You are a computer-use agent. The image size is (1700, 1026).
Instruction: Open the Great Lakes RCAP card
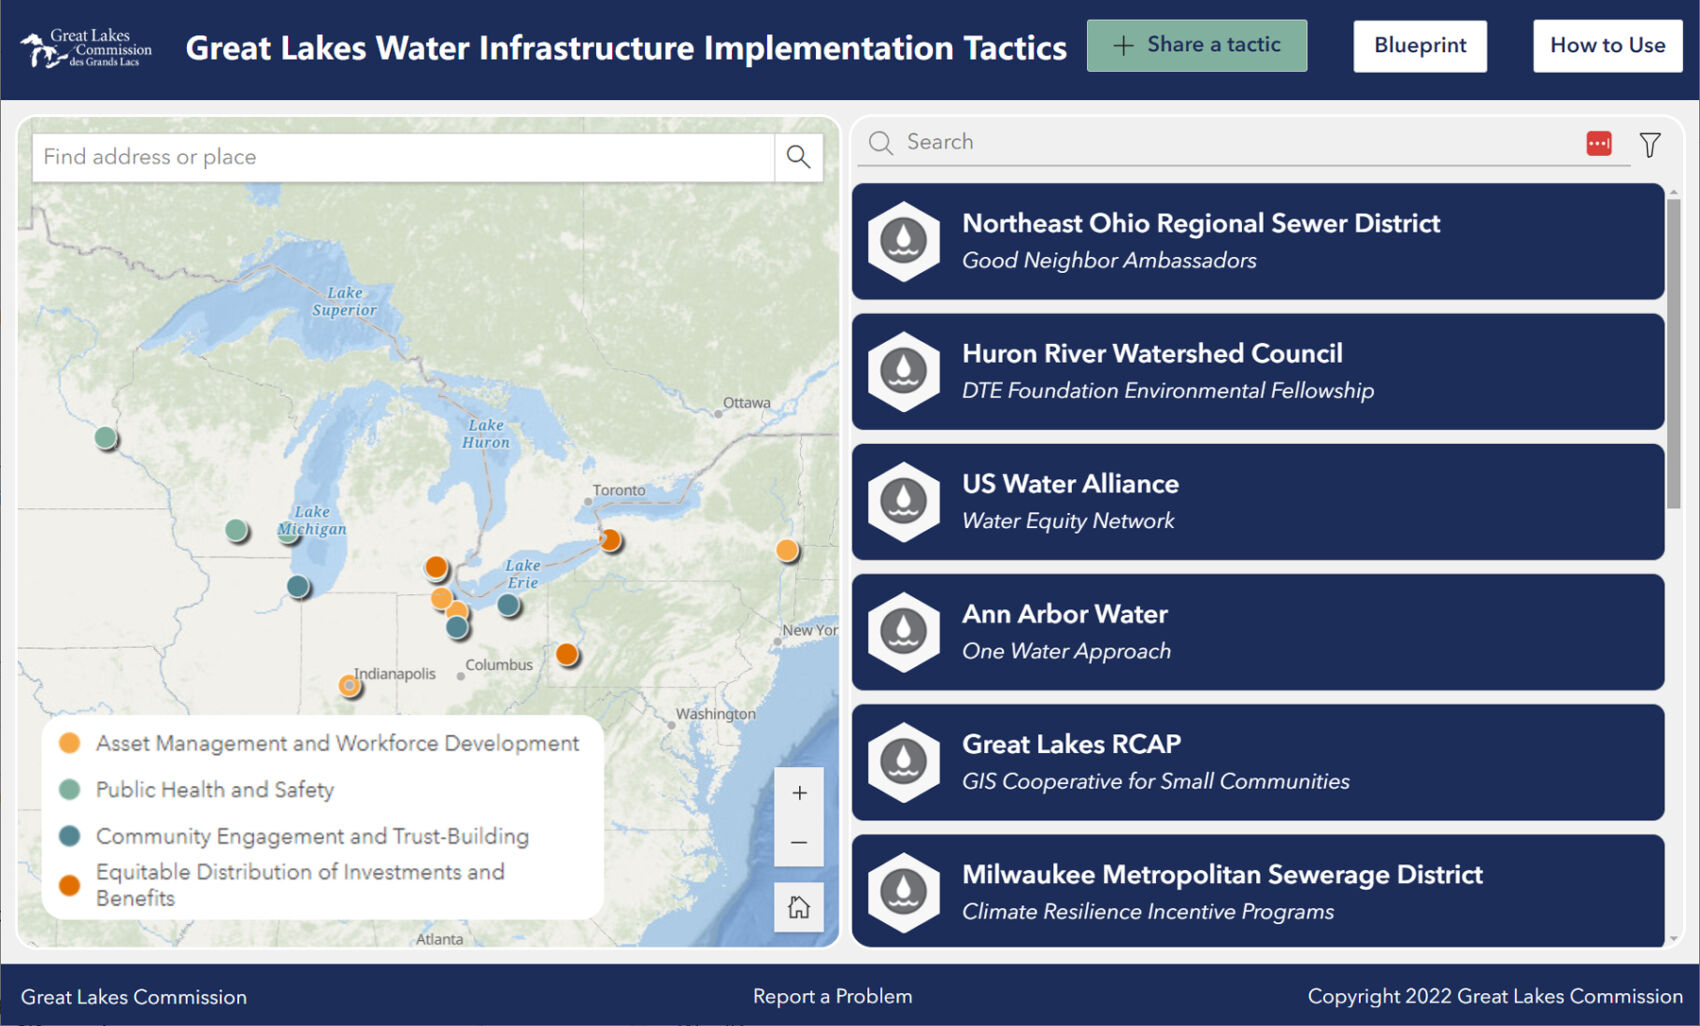(x=1258, y=762)
